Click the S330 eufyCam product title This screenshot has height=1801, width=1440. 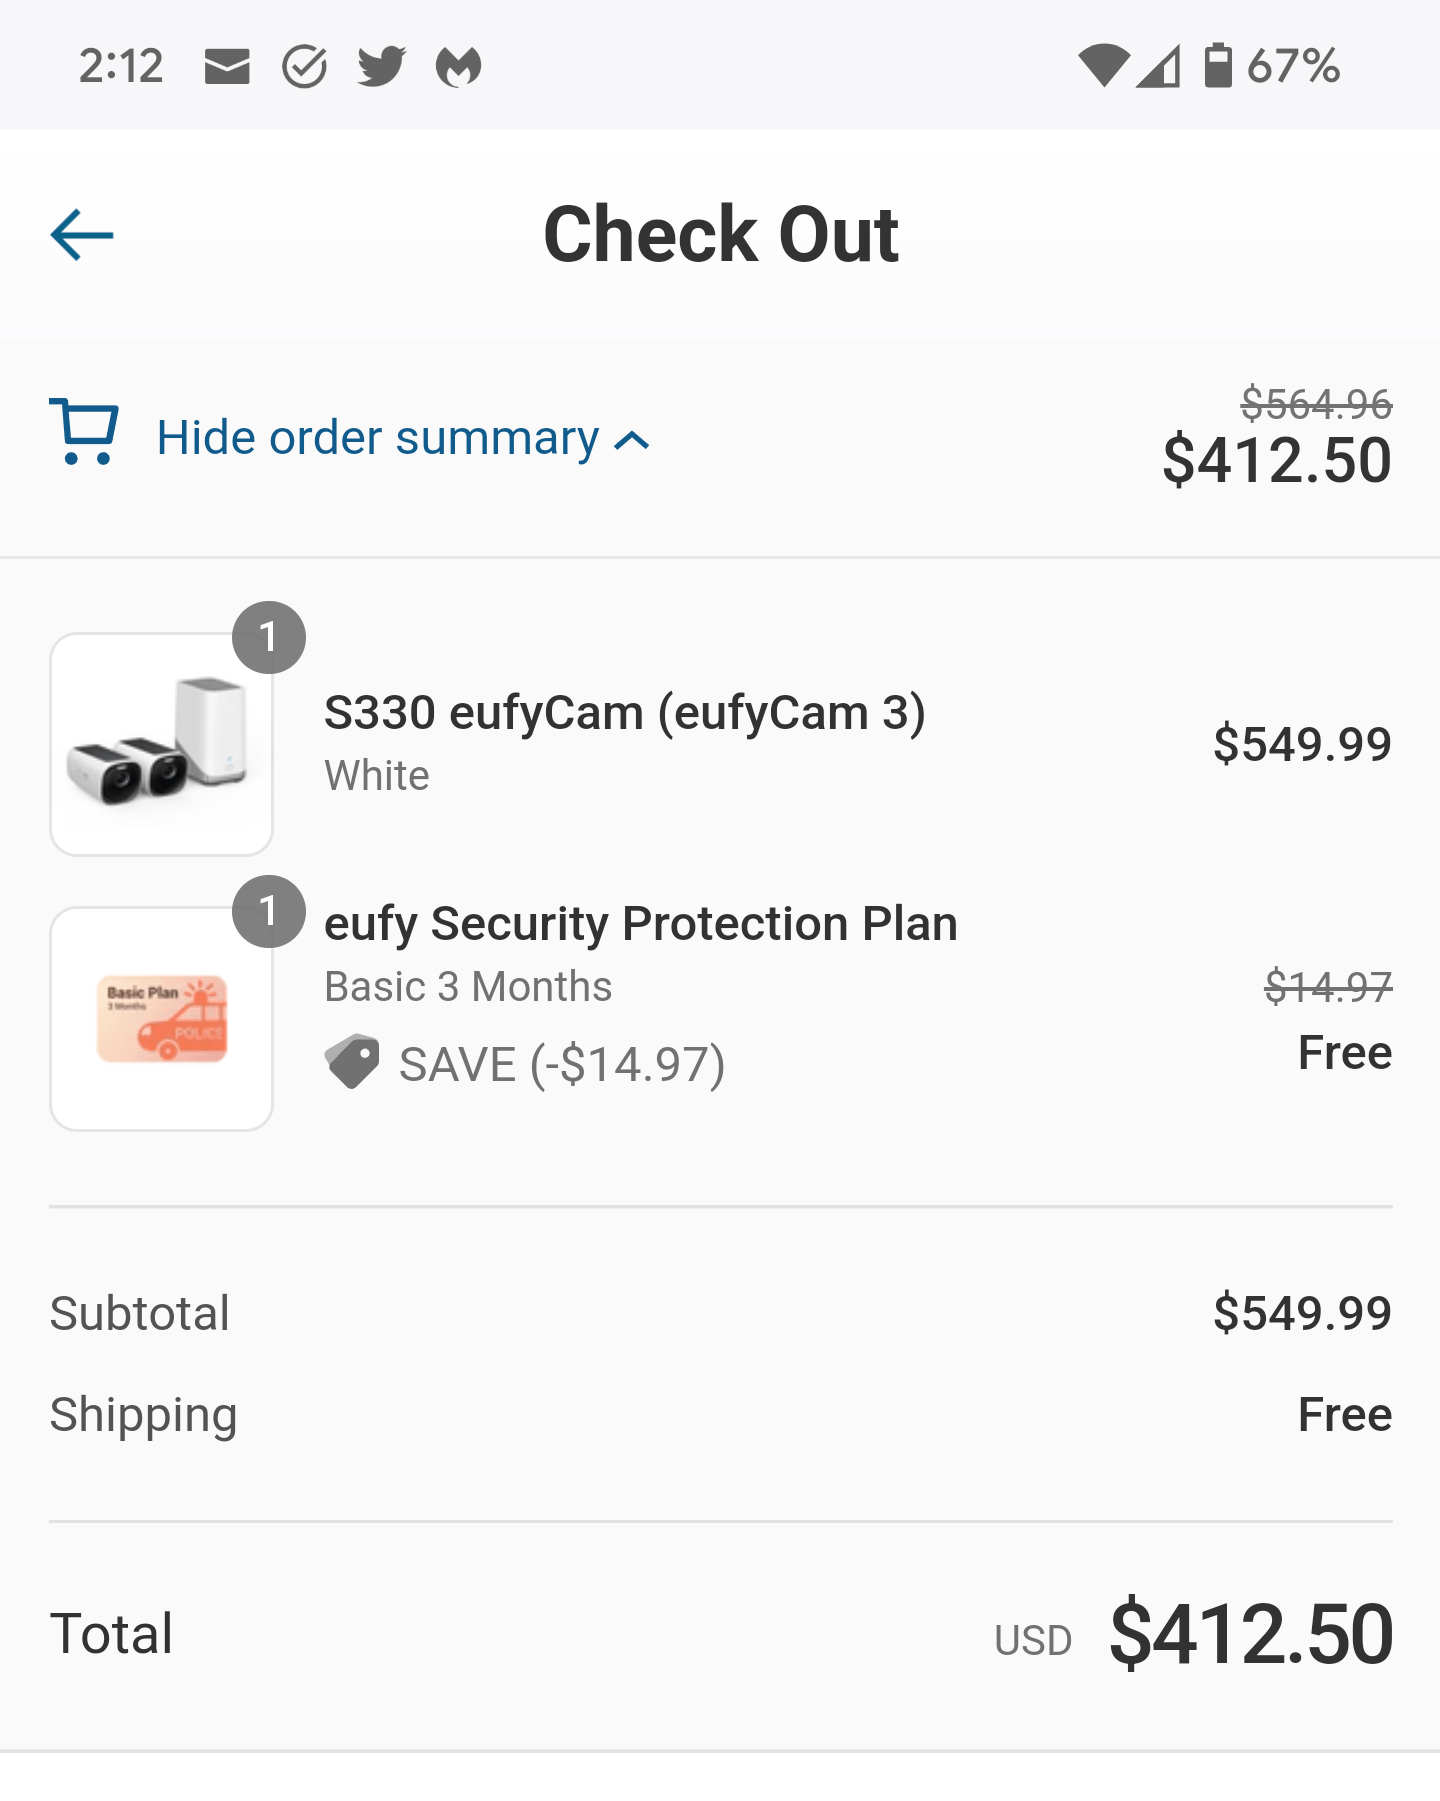[625, 713]
